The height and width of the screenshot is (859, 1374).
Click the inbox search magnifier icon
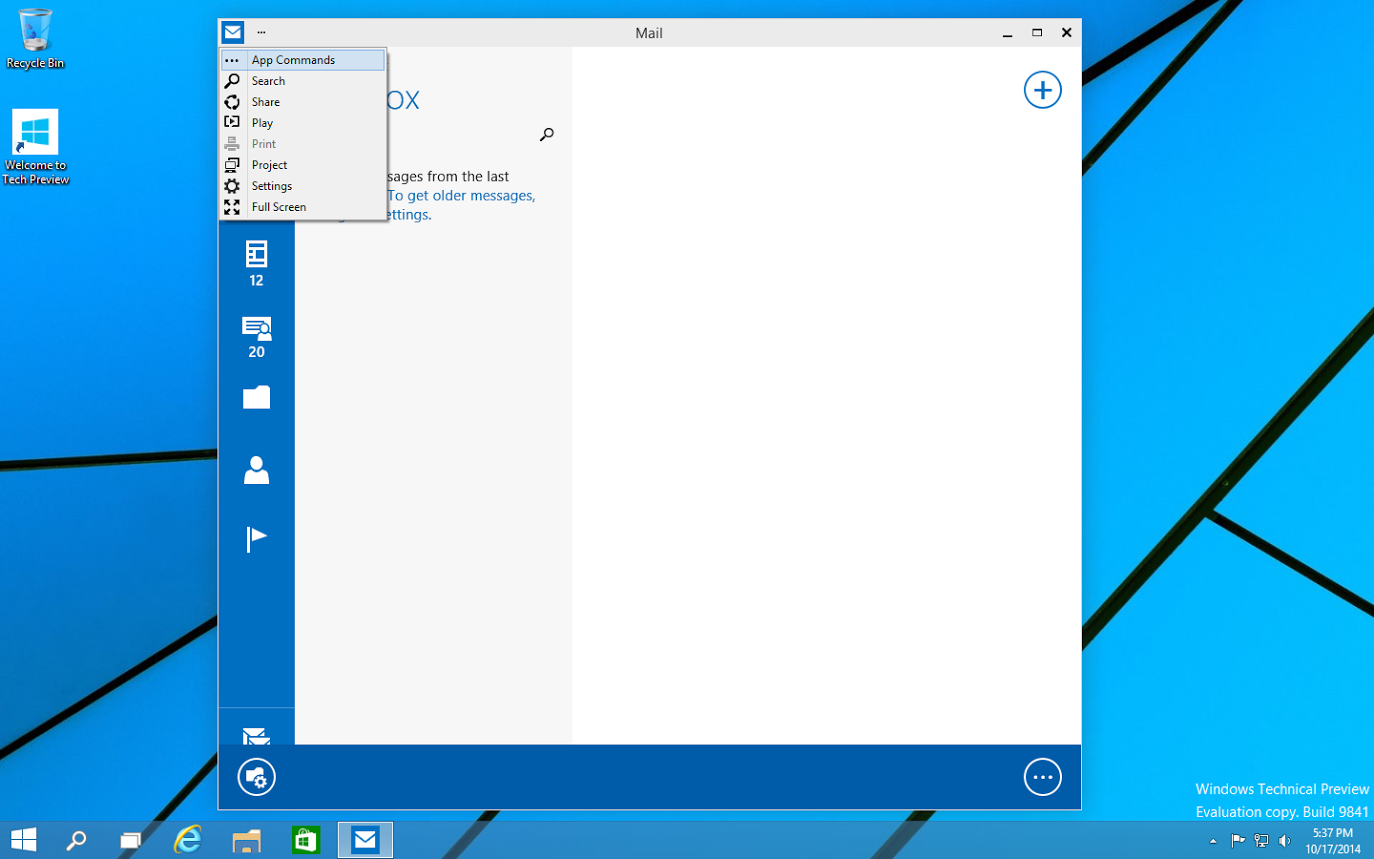click(546, 135)
